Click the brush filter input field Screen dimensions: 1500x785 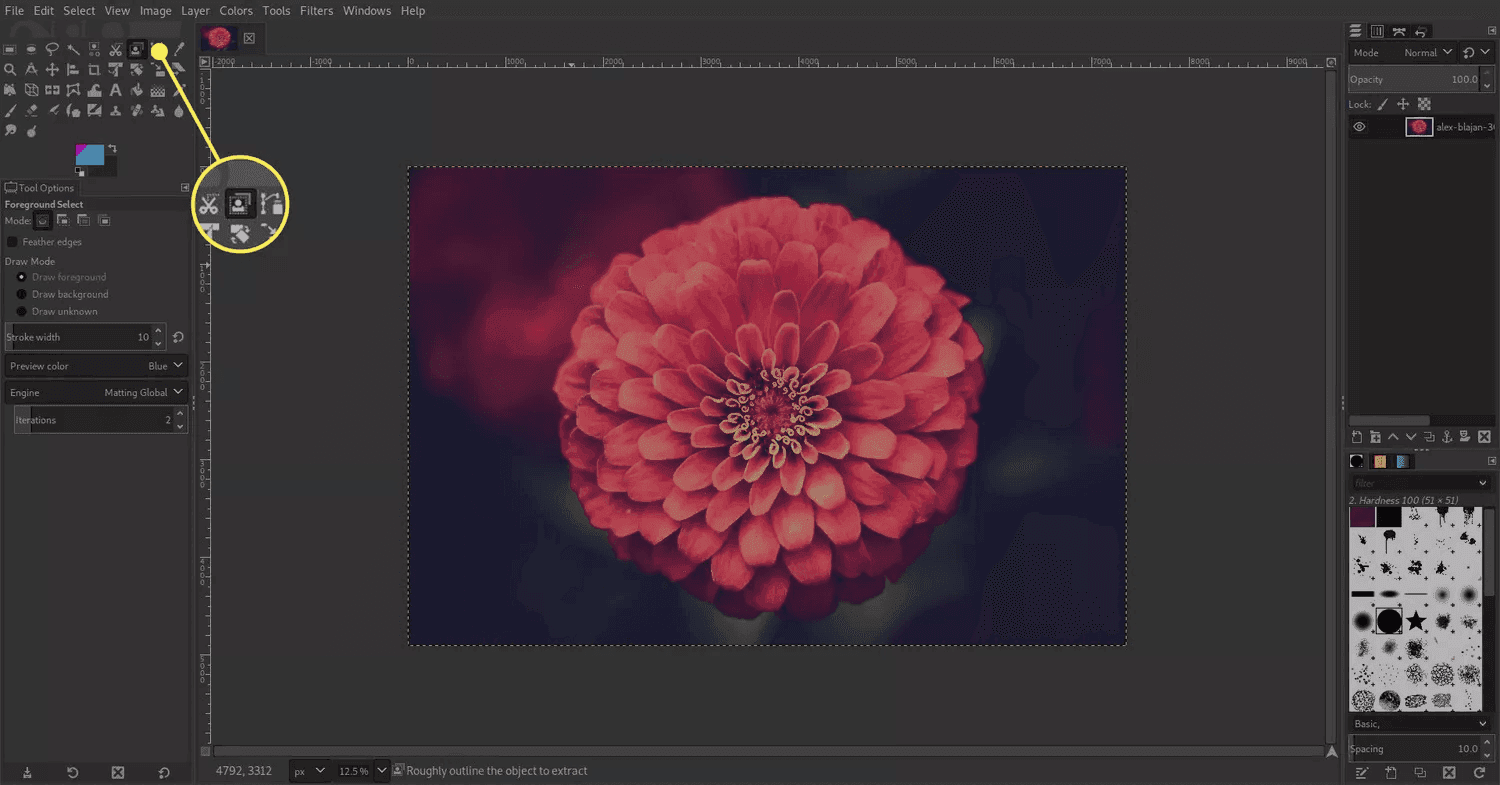coord(1420,483)
